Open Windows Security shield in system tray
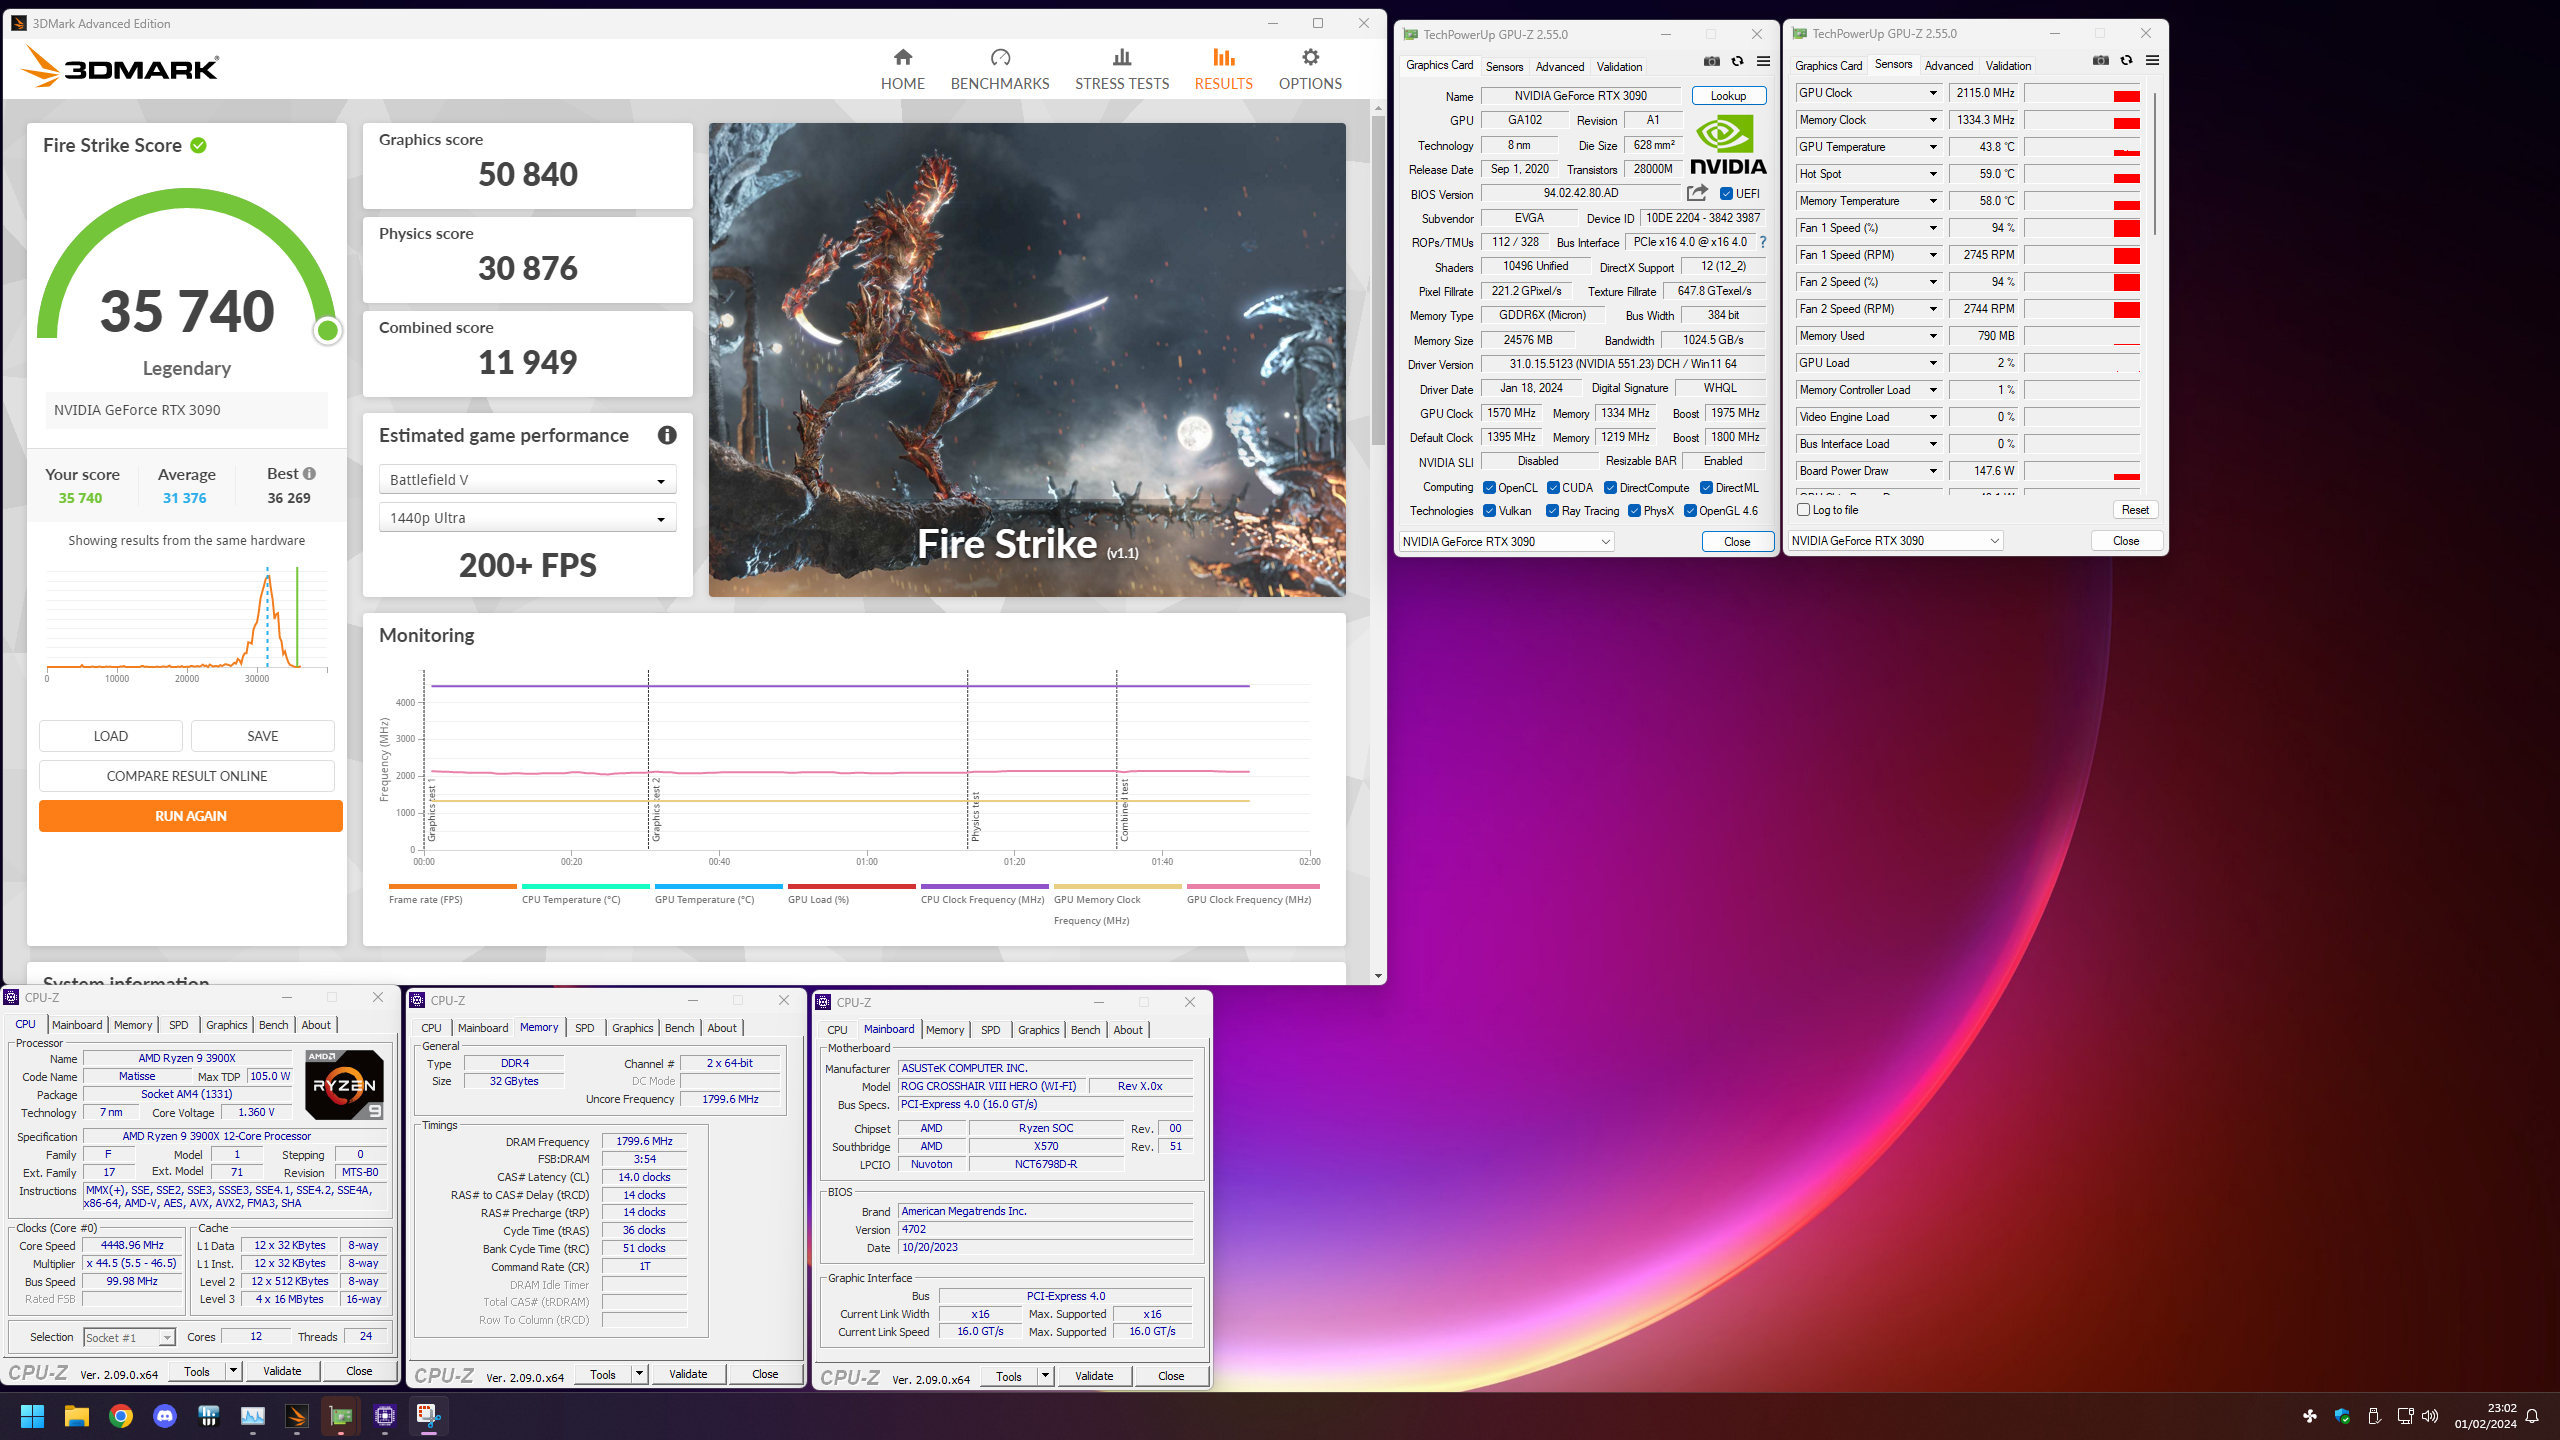 (2342, 1416)
